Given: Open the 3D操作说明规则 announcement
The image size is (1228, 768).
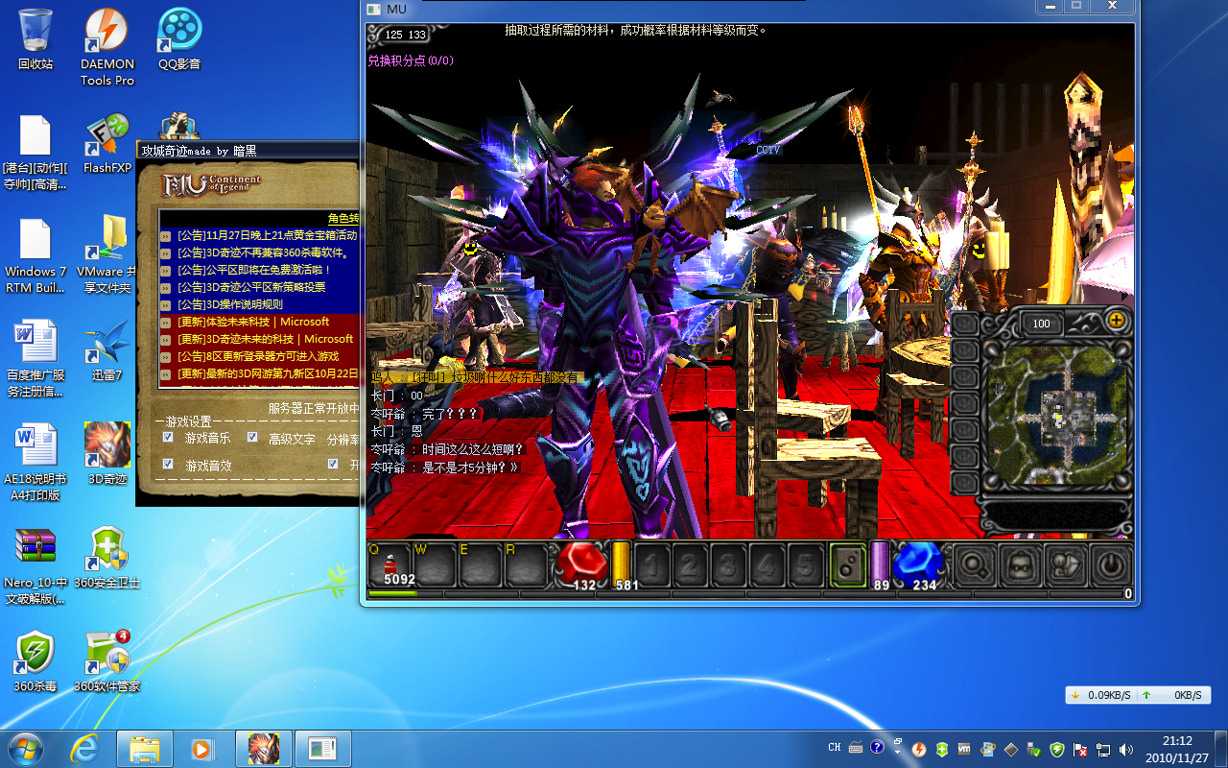Looking at the screenshot, I should point(230,304).
